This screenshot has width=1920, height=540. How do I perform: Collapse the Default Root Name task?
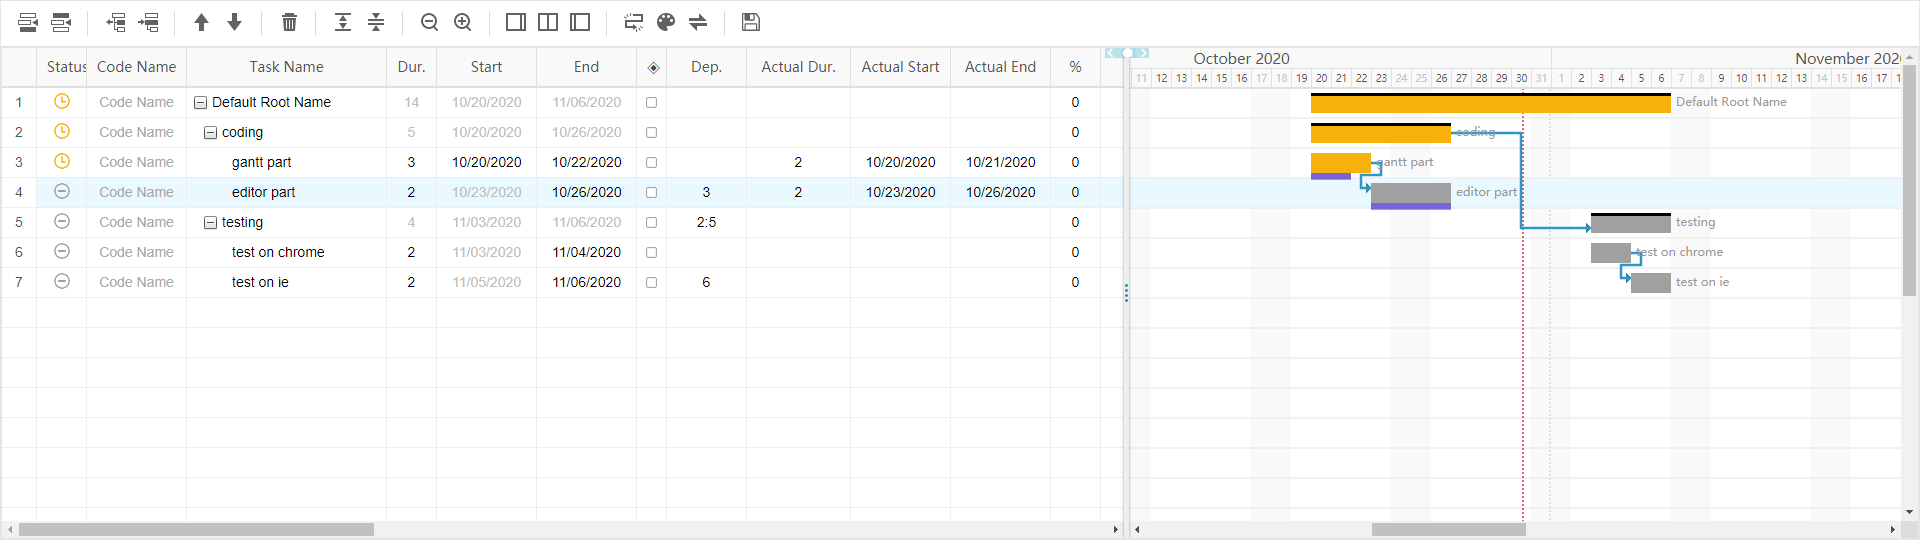click(200, 102)
